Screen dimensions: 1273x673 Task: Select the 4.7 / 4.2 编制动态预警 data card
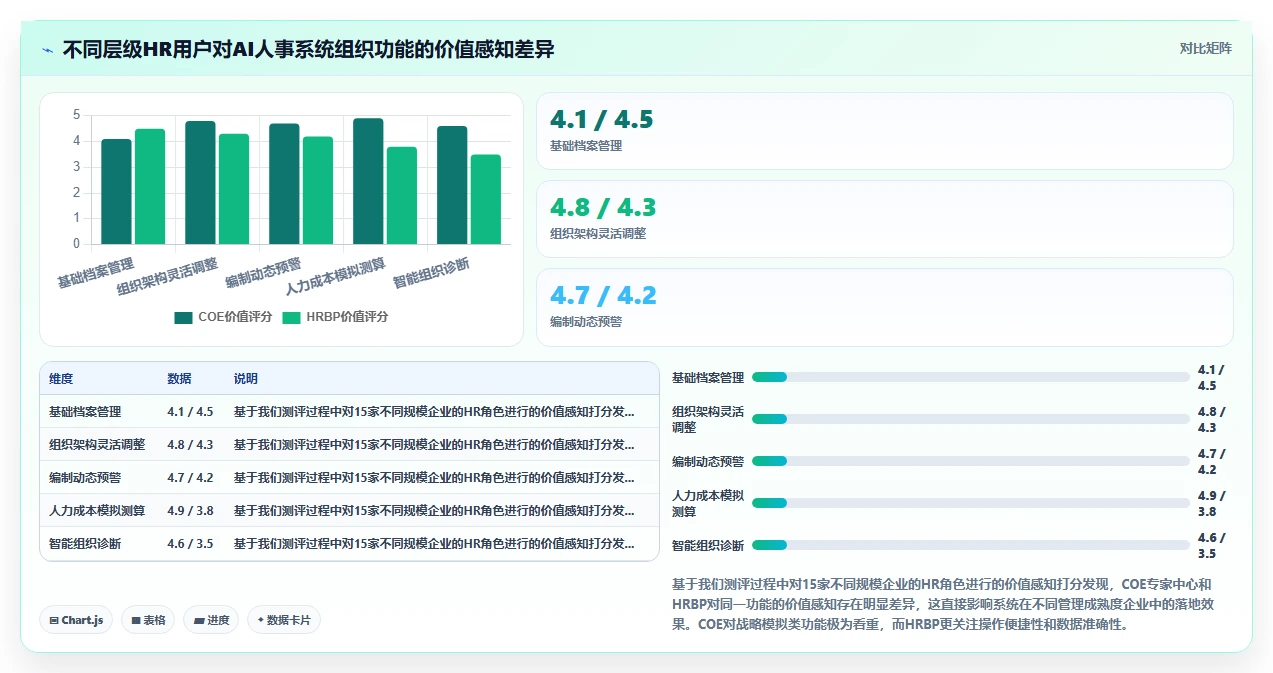885,307
